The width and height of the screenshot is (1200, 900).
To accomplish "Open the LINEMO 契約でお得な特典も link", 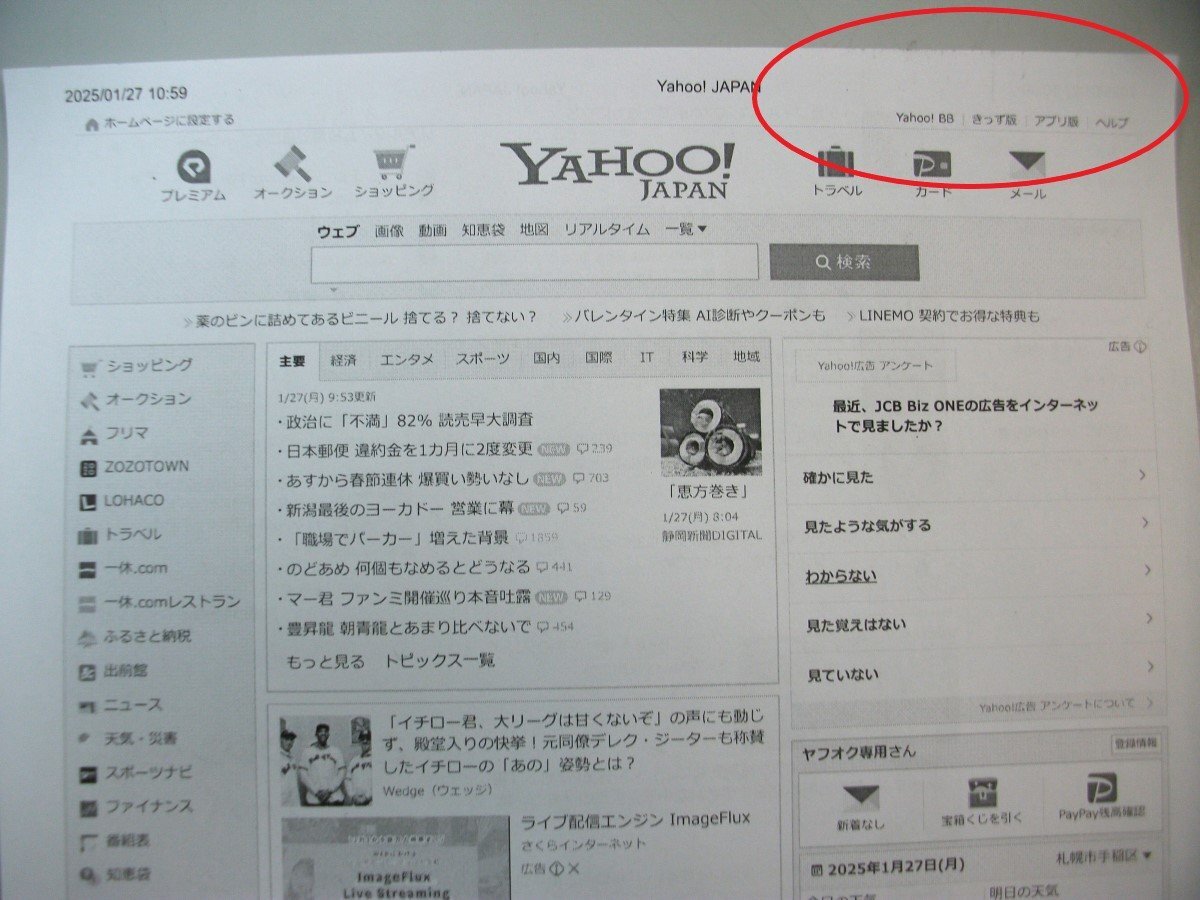I will coord(949,316).
